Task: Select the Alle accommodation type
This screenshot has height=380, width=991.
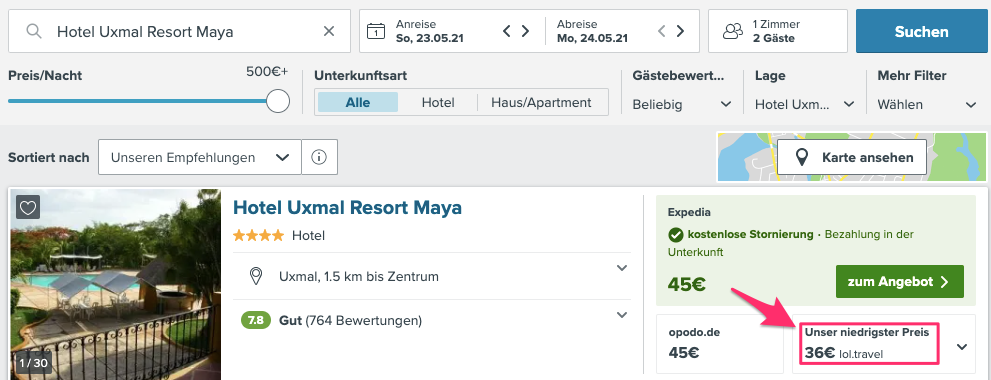Action: [358, 102]
